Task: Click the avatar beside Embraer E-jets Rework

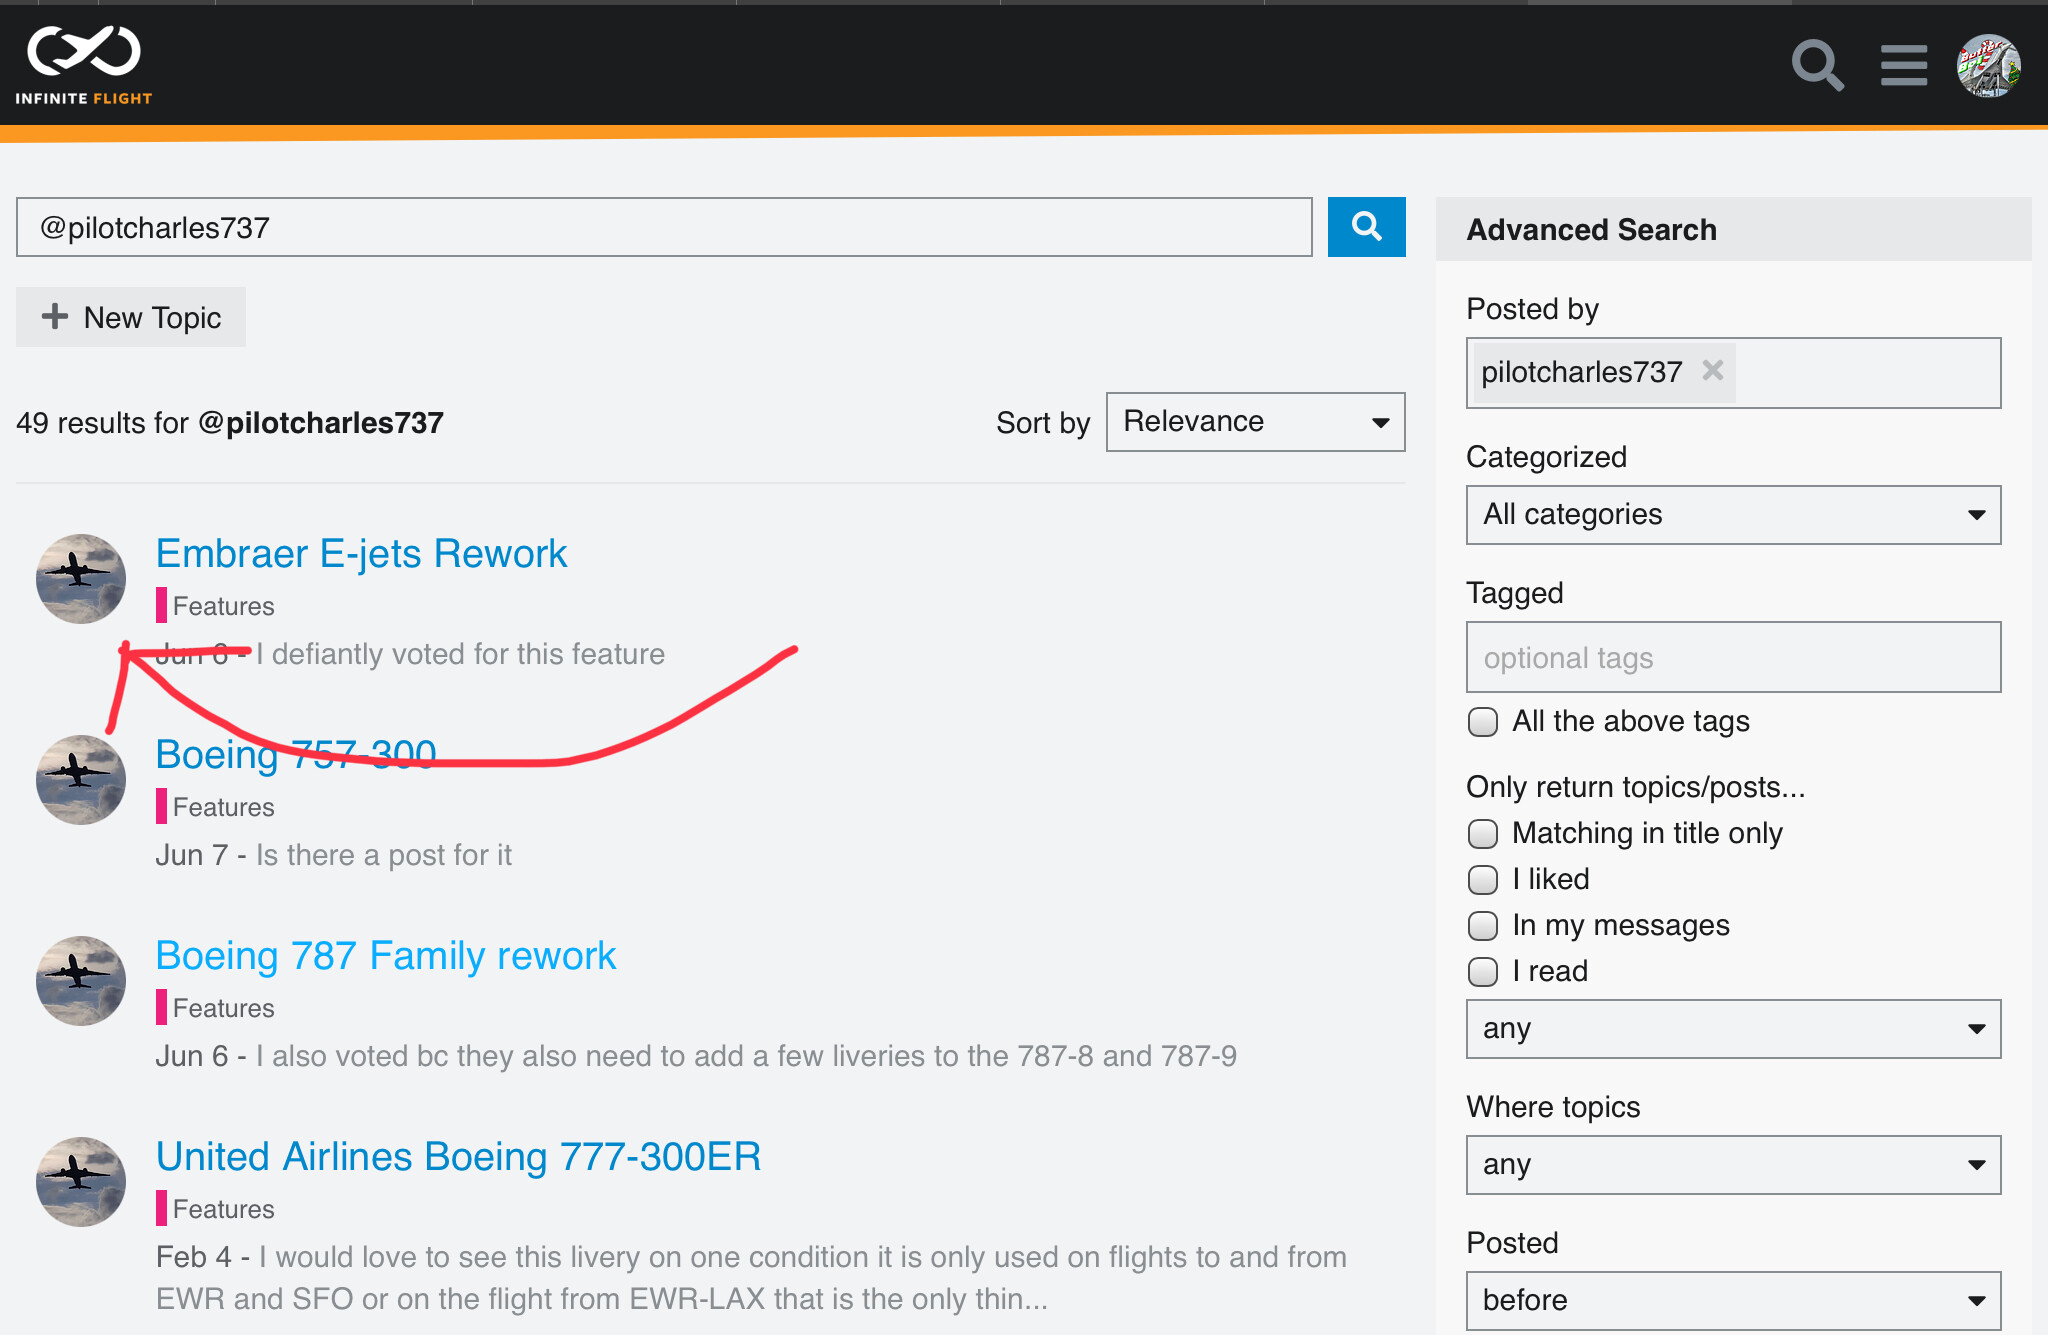Action: pos(81,579)
